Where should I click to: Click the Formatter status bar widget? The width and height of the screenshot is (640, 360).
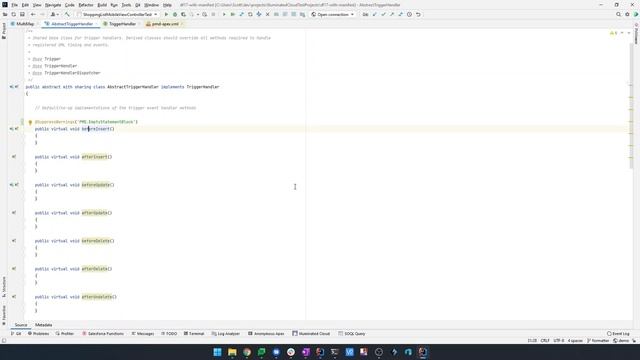(x=598, y=340)
